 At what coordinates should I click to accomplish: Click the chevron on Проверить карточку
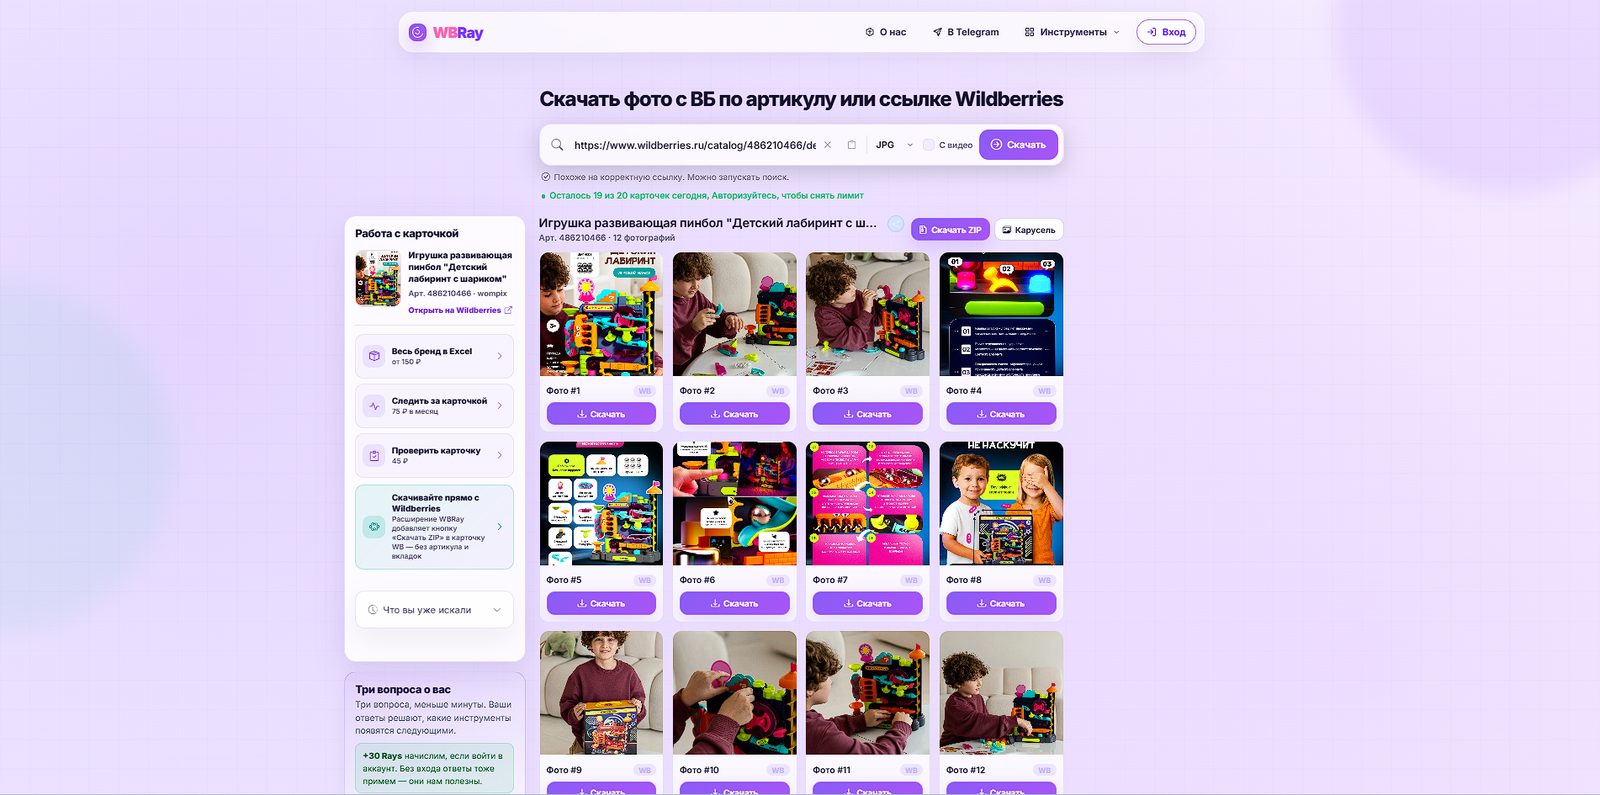pyautogui.click(x=500, y=456)
